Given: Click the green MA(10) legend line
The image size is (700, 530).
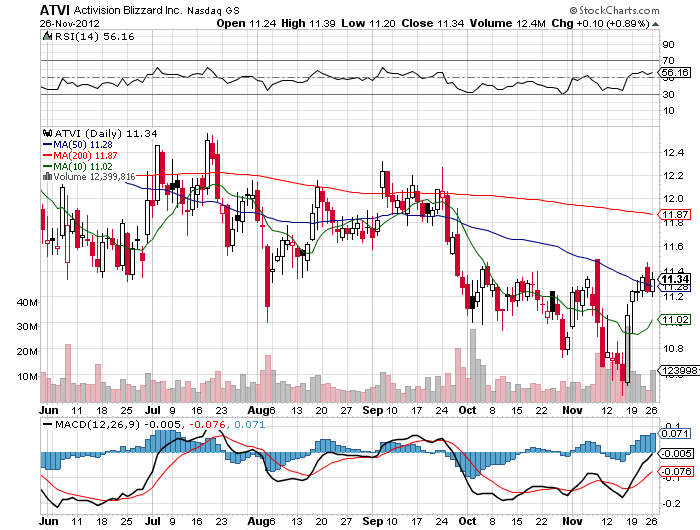Looking at the screenshot, I should (x=47, y=166).
